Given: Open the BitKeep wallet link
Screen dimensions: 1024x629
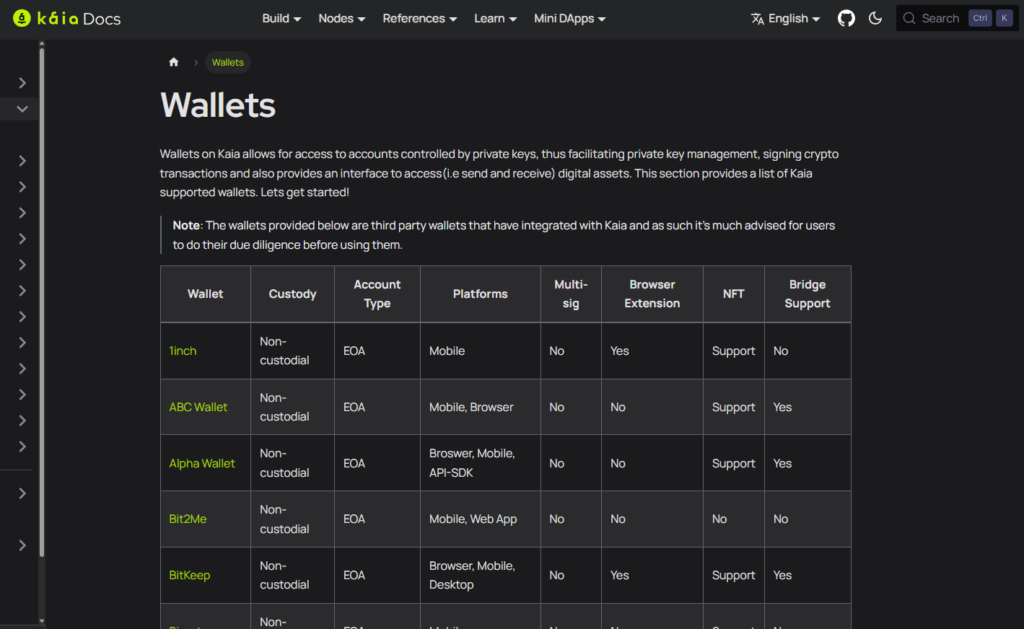Looking at the screenshot, I should [x=189, y=575].
